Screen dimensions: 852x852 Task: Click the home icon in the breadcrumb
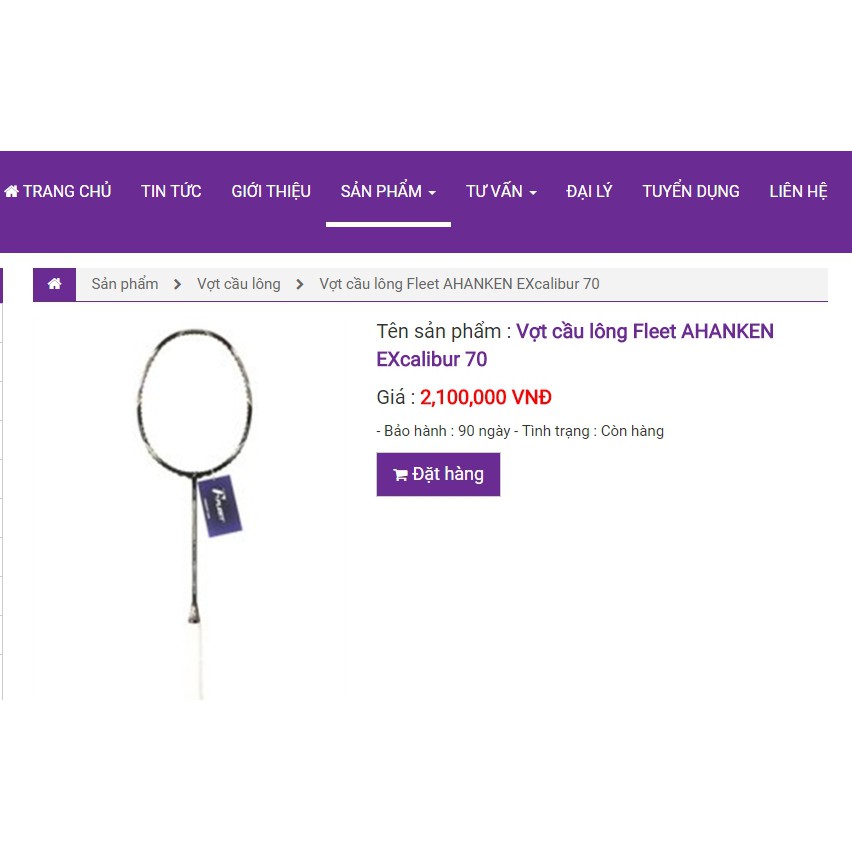(x=54, y=284)
